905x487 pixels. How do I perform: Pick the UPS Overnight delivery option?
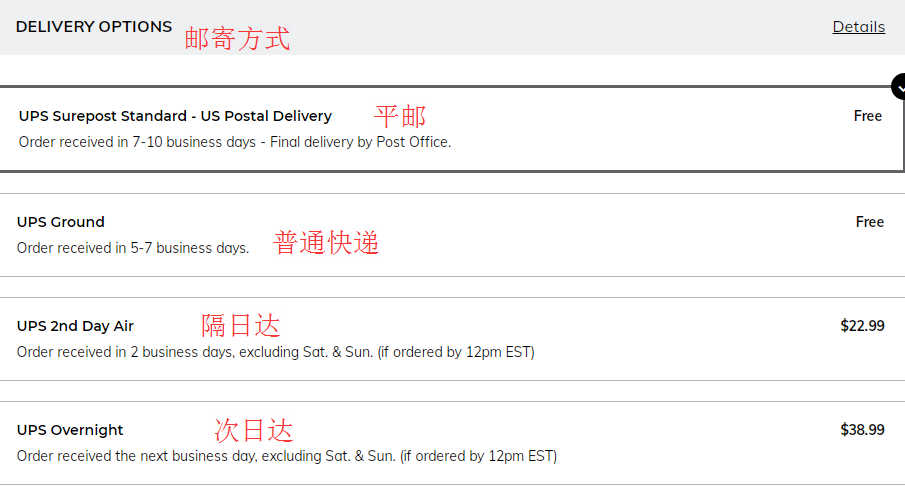70,430
